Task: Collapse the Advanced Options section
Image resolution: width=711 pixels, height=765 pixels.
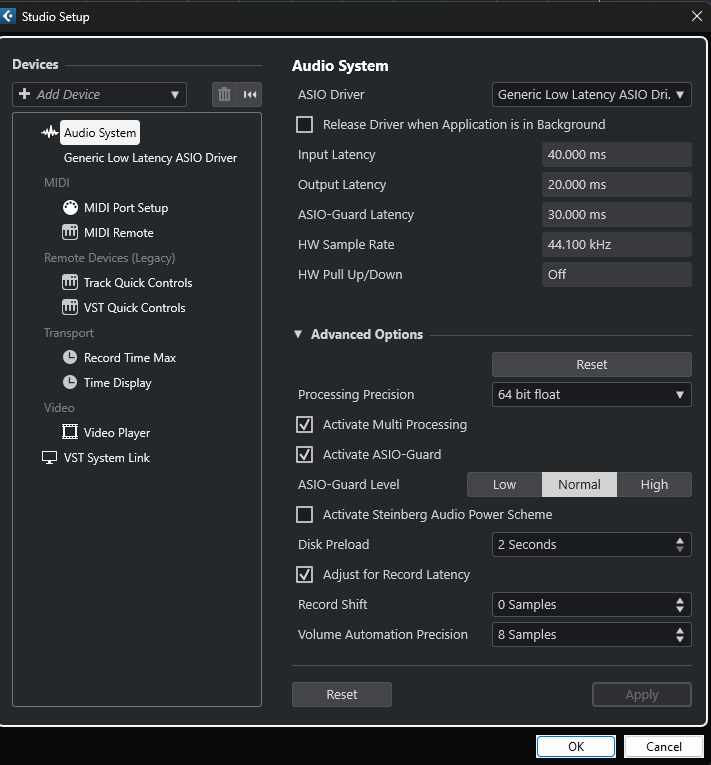Action: point(298,335)
